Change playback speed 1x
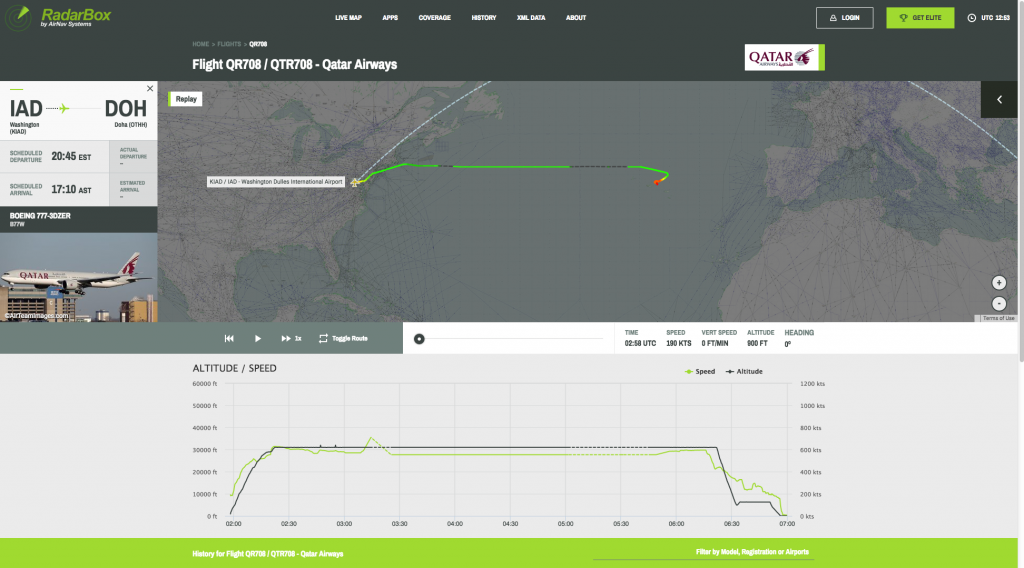The height and width of the screenshot is (568, 1024). pos(291,338)
